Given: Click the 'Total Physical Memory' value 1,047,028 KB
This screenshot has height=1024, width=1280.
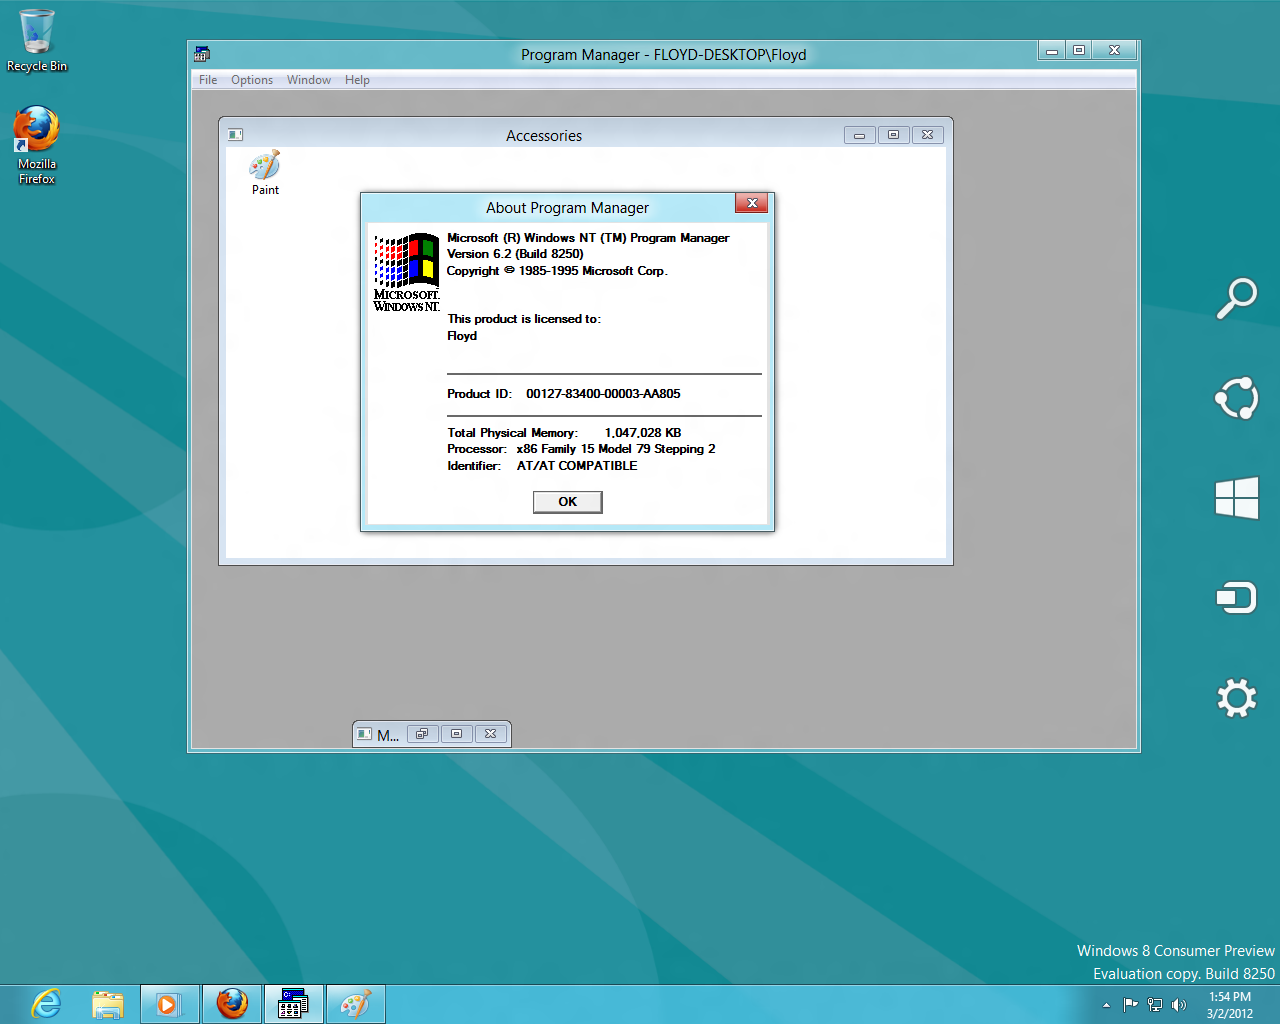Looking at the screenshot, I should (x=643, y=433).
